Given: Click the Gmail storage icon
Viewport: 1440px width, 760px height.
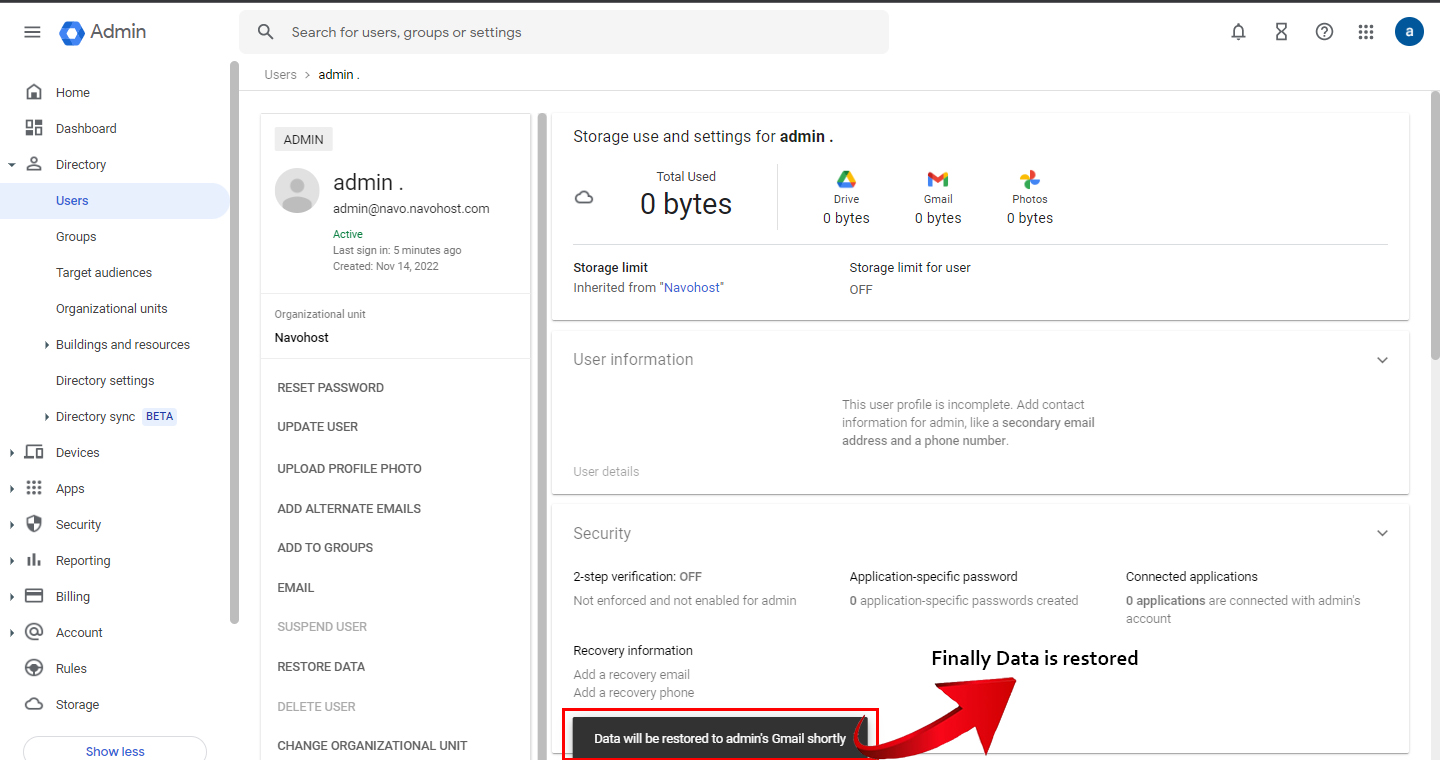Looking at the screenshot, I should coord(937,180).
